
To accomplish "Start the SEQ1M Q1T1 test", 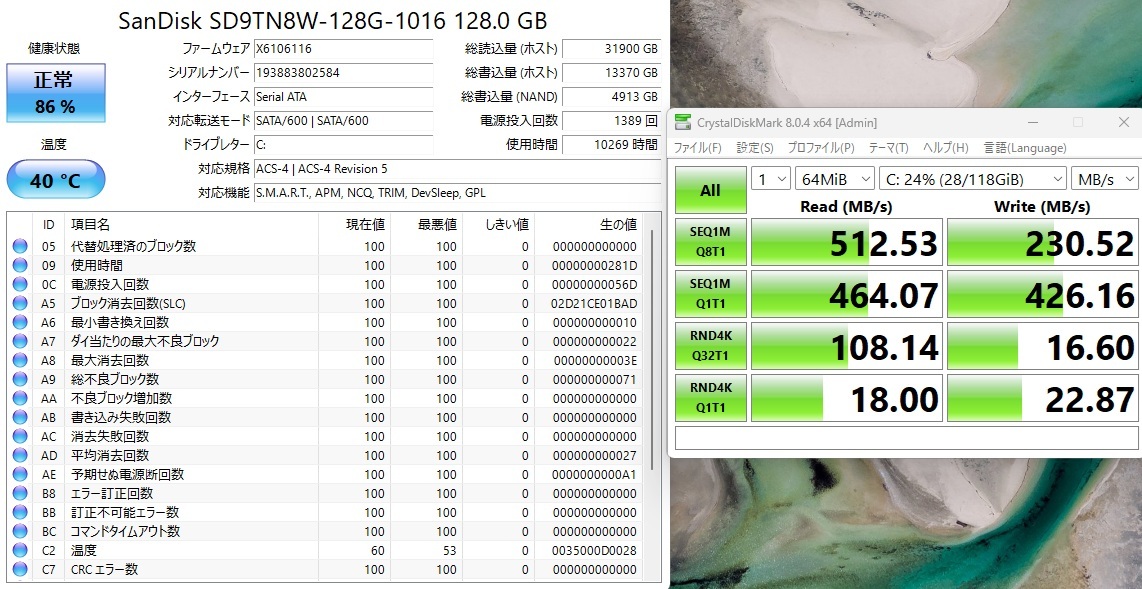I will point(710,293).
